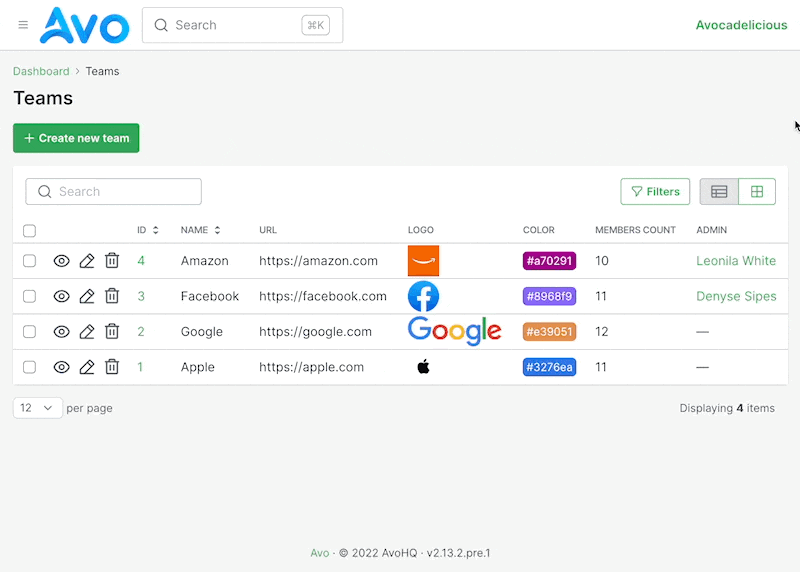This screenshot has width=800, height=572.
Task: Check the Facebook row checkbox
Action: [x=30, y=296]
